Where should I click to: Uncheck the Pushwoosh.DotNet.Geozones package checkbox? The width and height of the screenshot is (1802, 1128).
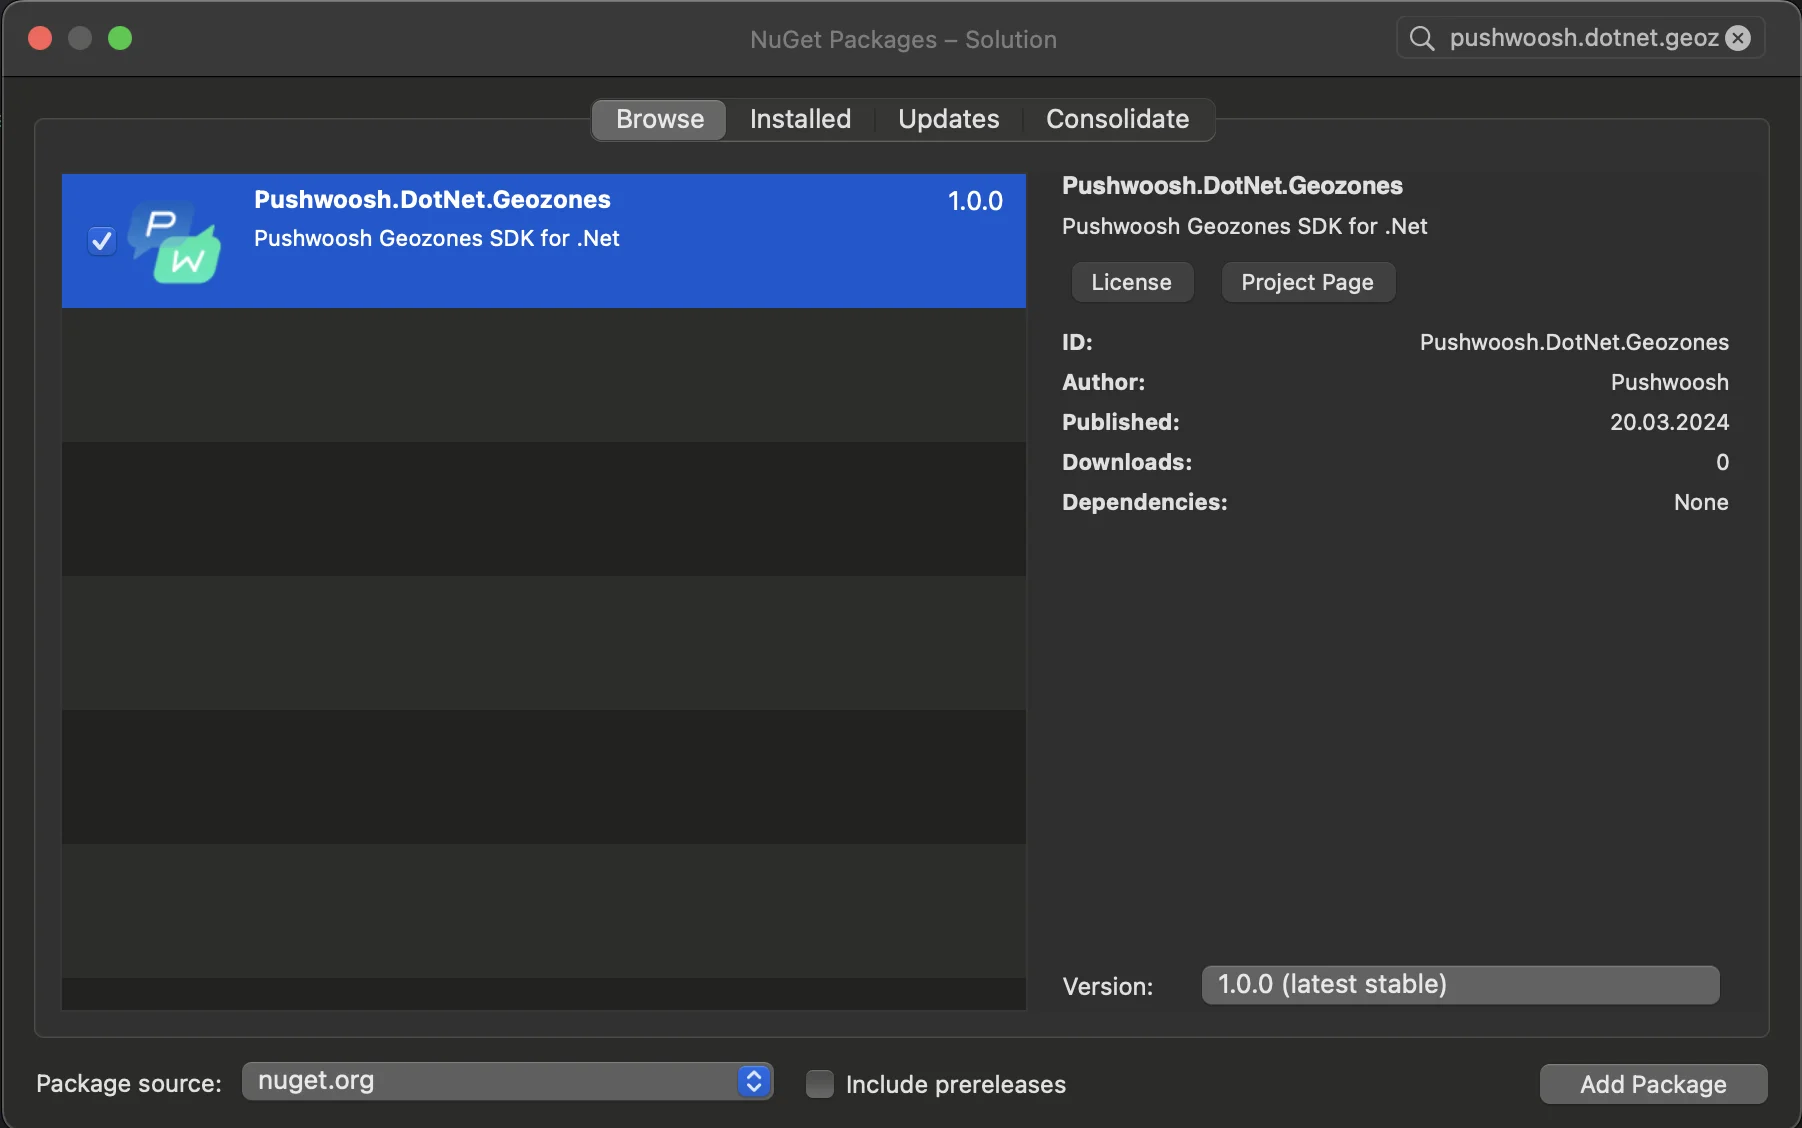102,241
